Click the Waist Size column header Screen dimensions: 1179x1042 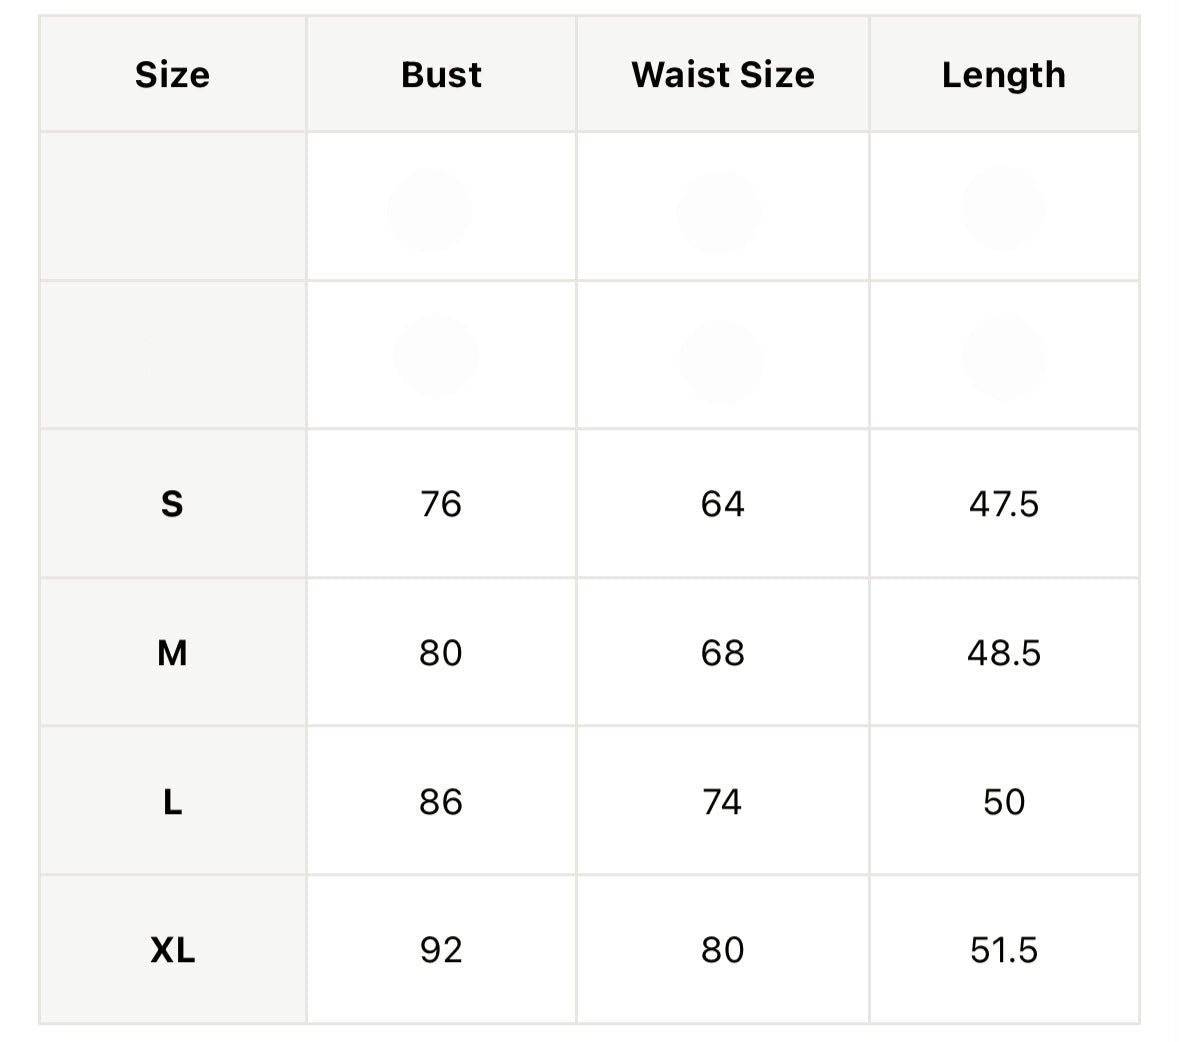(723, 74)
